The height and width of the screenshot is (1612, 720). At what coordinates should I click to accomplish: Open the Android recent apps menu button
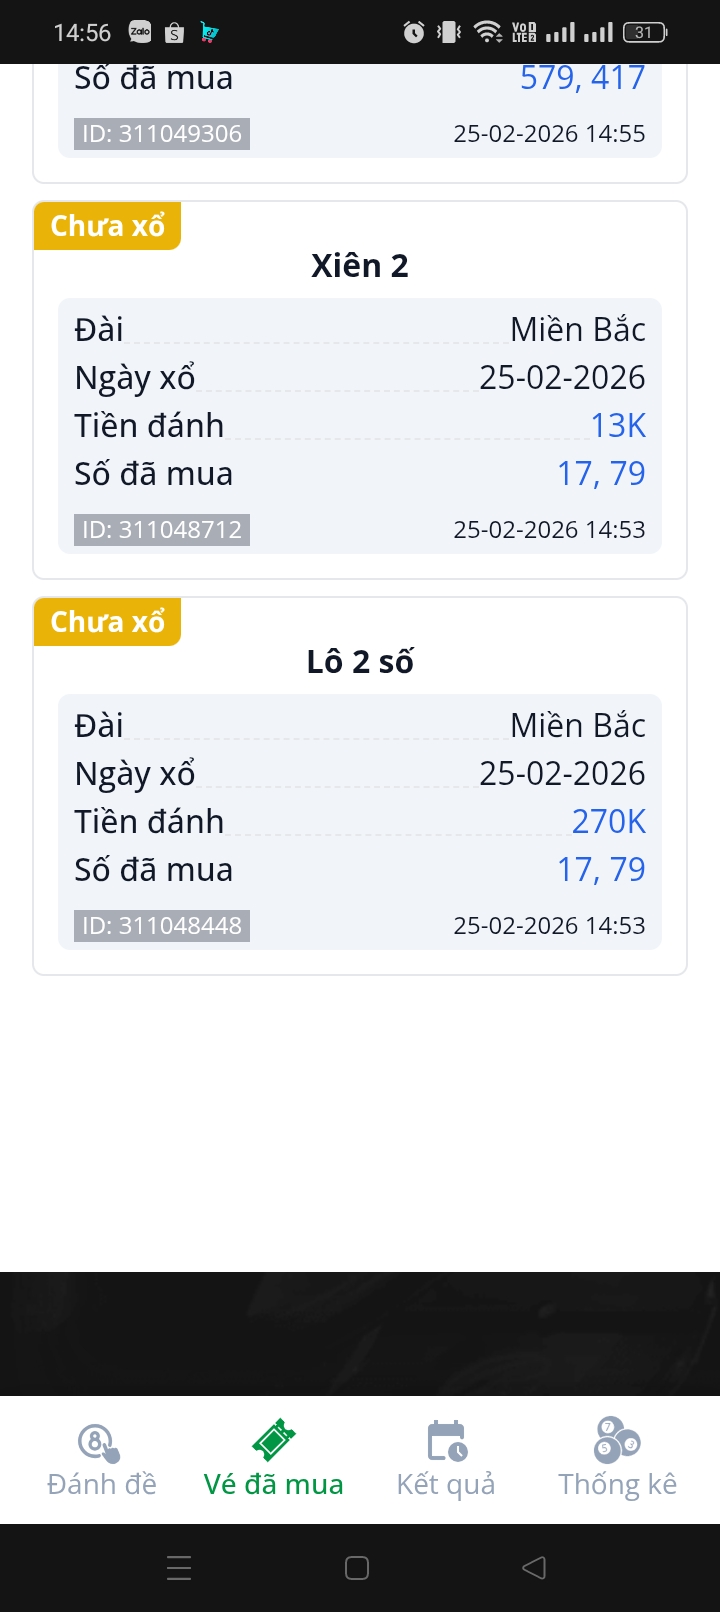(179, 1568)
